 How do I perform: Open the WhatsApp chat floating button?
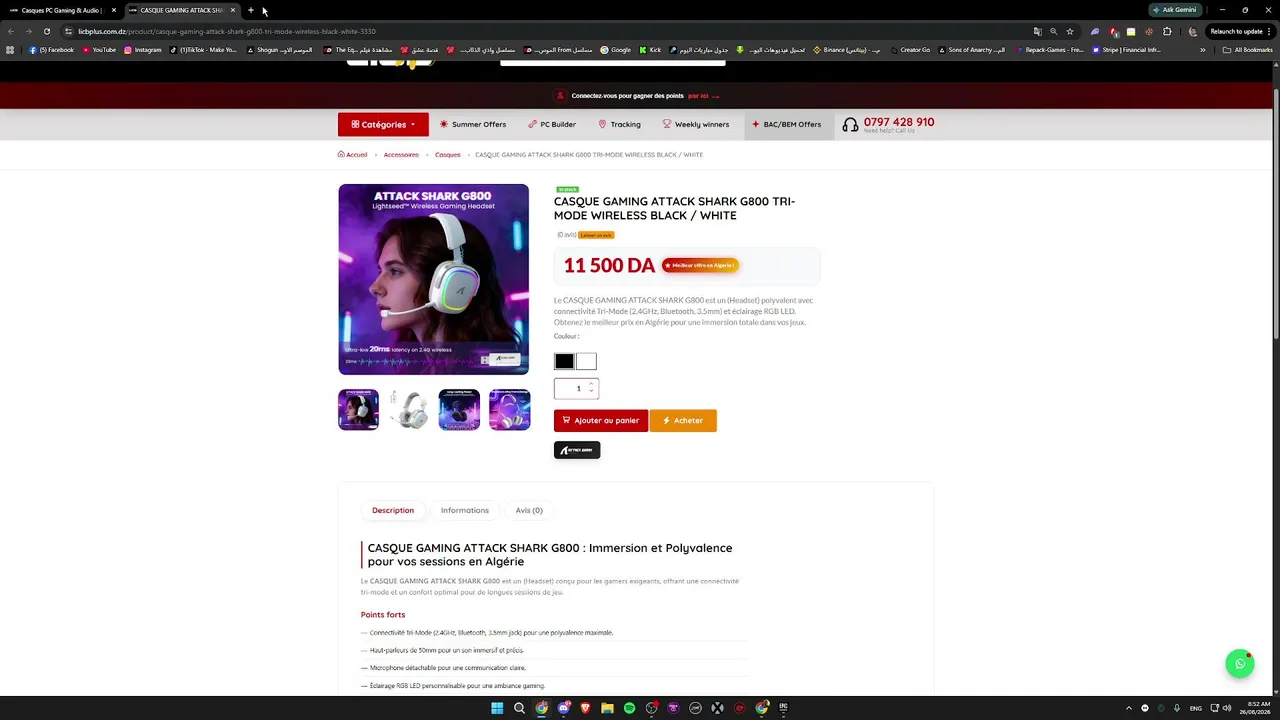click(1240, 664)
